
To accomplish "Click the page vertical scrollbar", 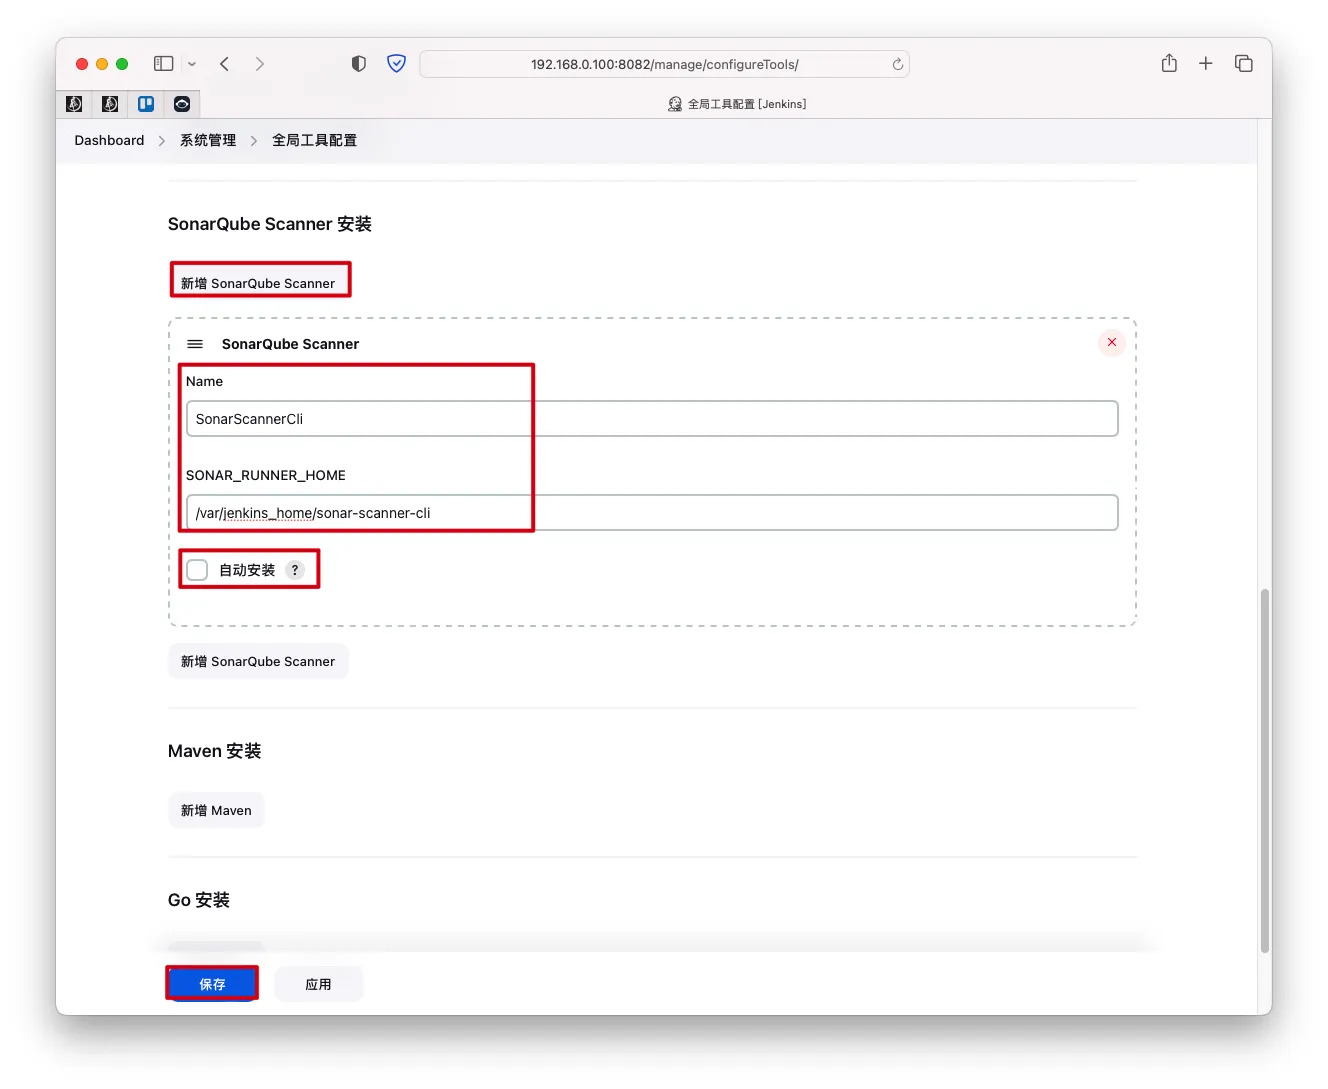I will pos(1264,770).
